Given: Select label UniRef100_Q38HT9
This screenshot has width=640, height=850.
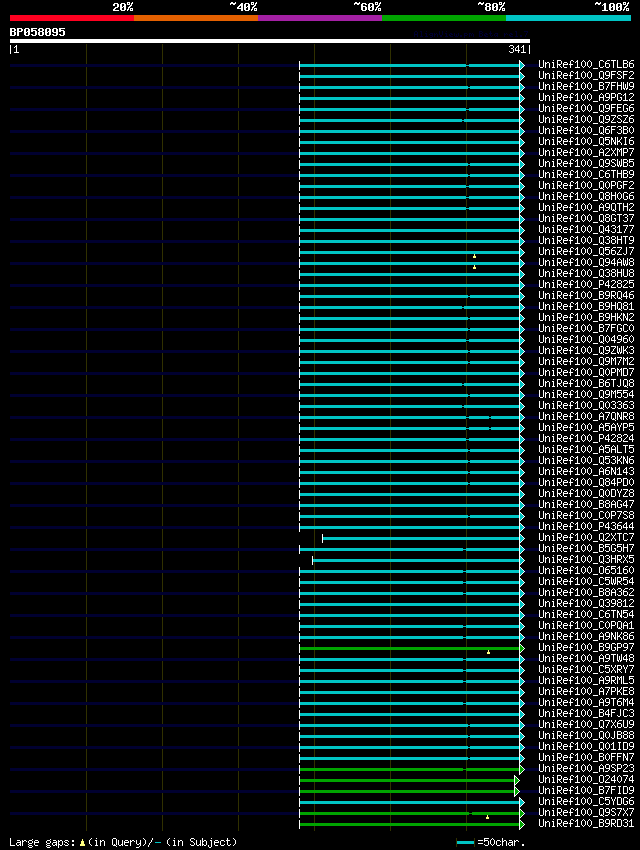Looking at the screenshot, I should point(586,240).
